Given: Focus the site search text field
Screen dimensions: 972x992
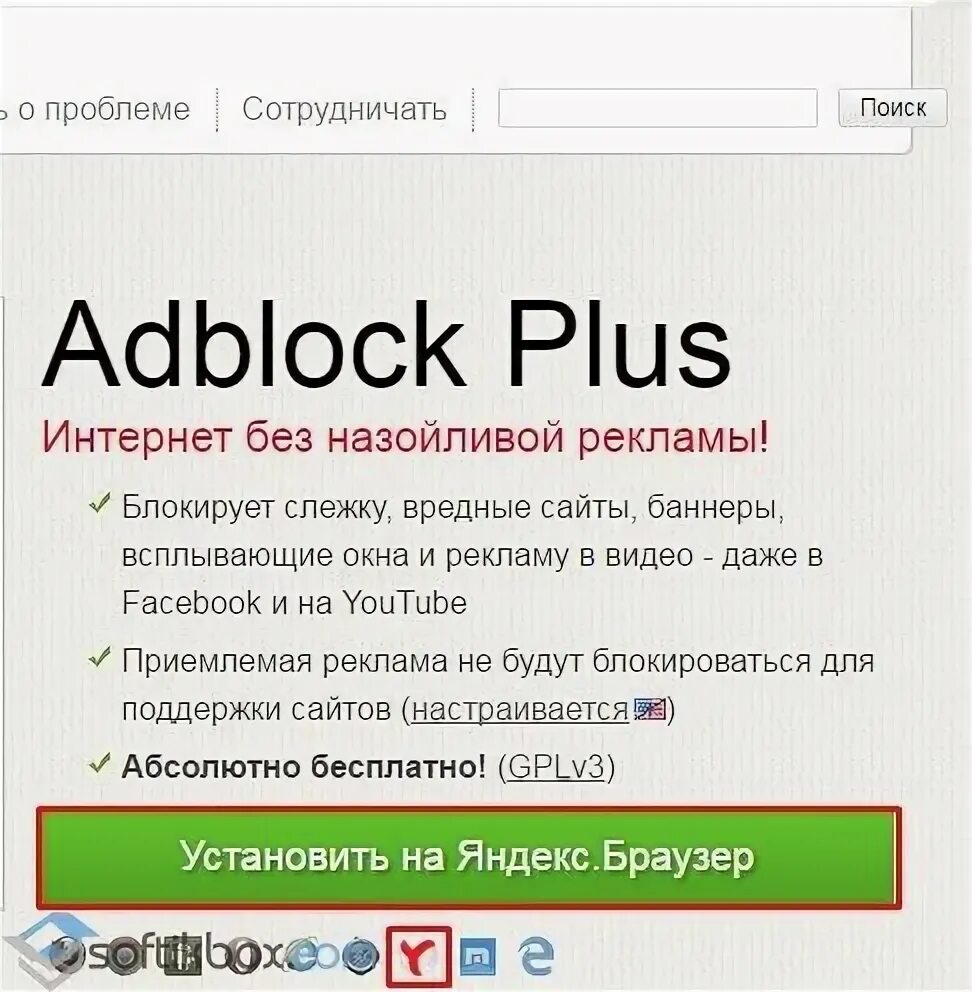Looking at the screenshot, I should point(657,108).
